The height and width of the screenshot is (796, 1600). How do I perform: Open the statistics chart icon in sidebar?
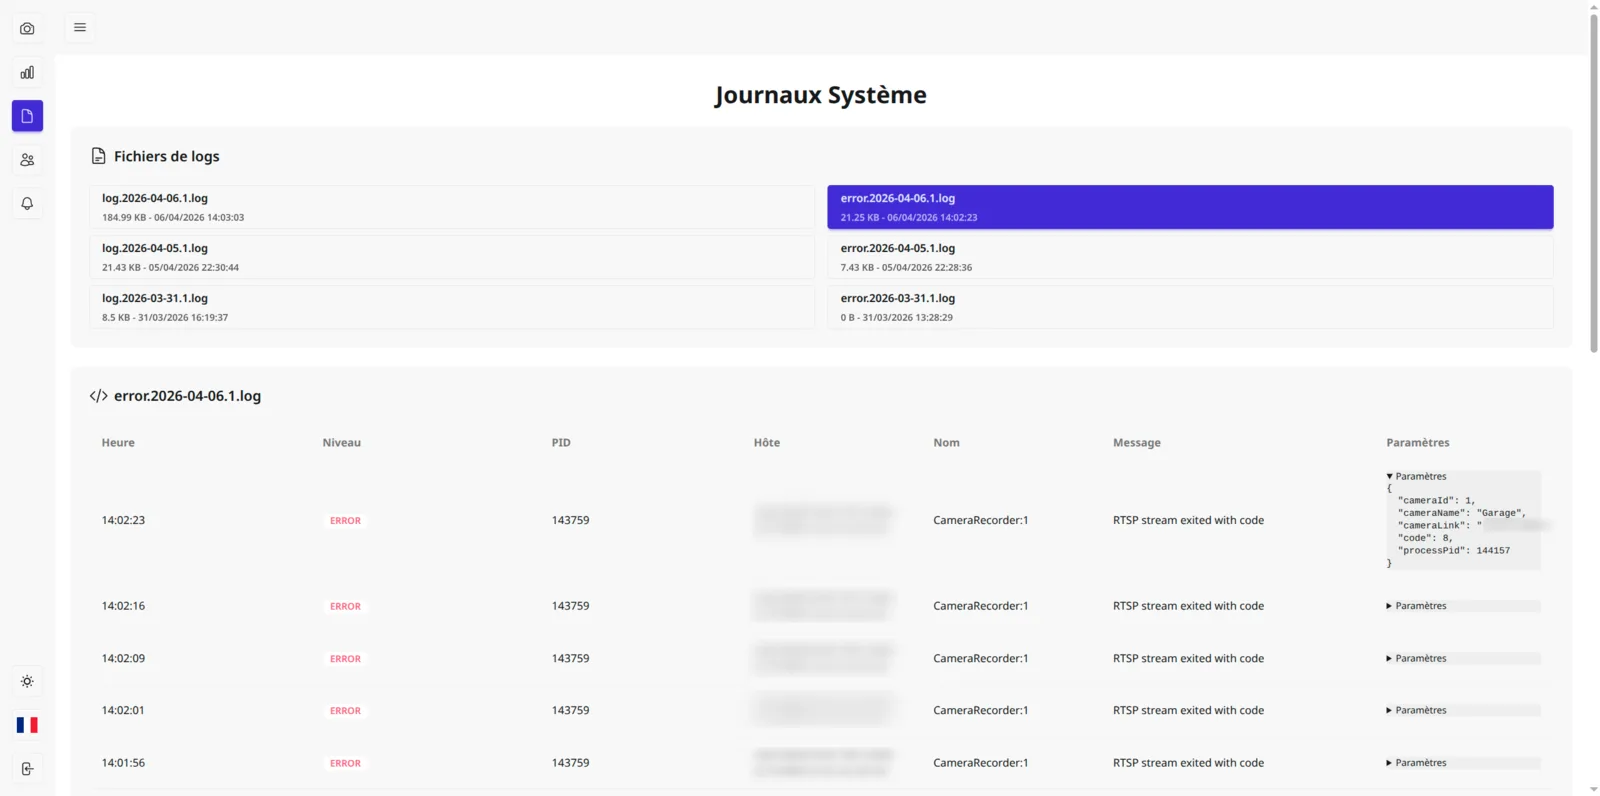pyautogui.click(x=27, y=73)
